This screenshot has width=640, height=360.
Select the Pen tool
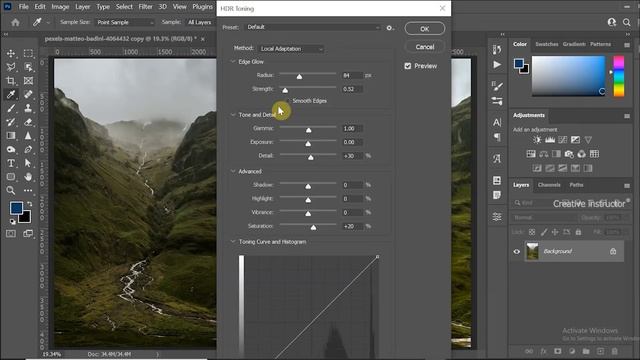point(28,149)
